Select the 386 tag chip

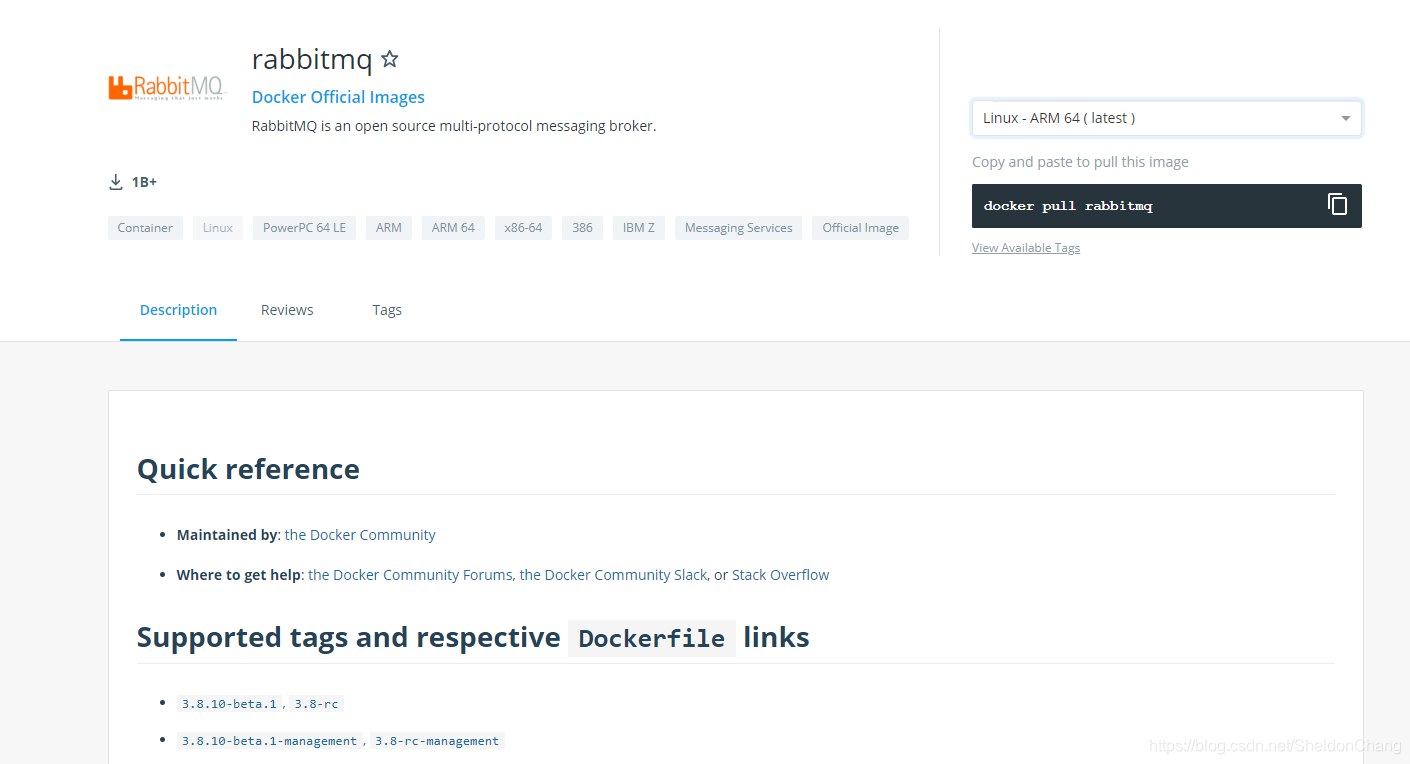582,228
